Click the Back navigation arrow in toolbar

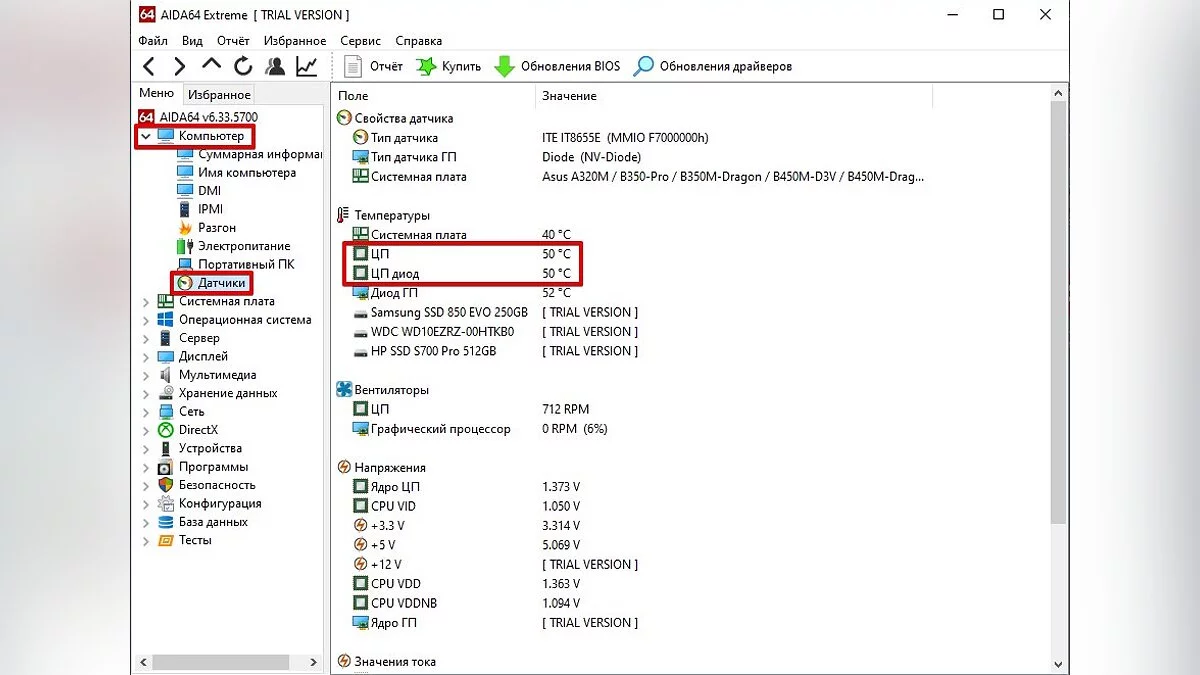click(149, 67)
